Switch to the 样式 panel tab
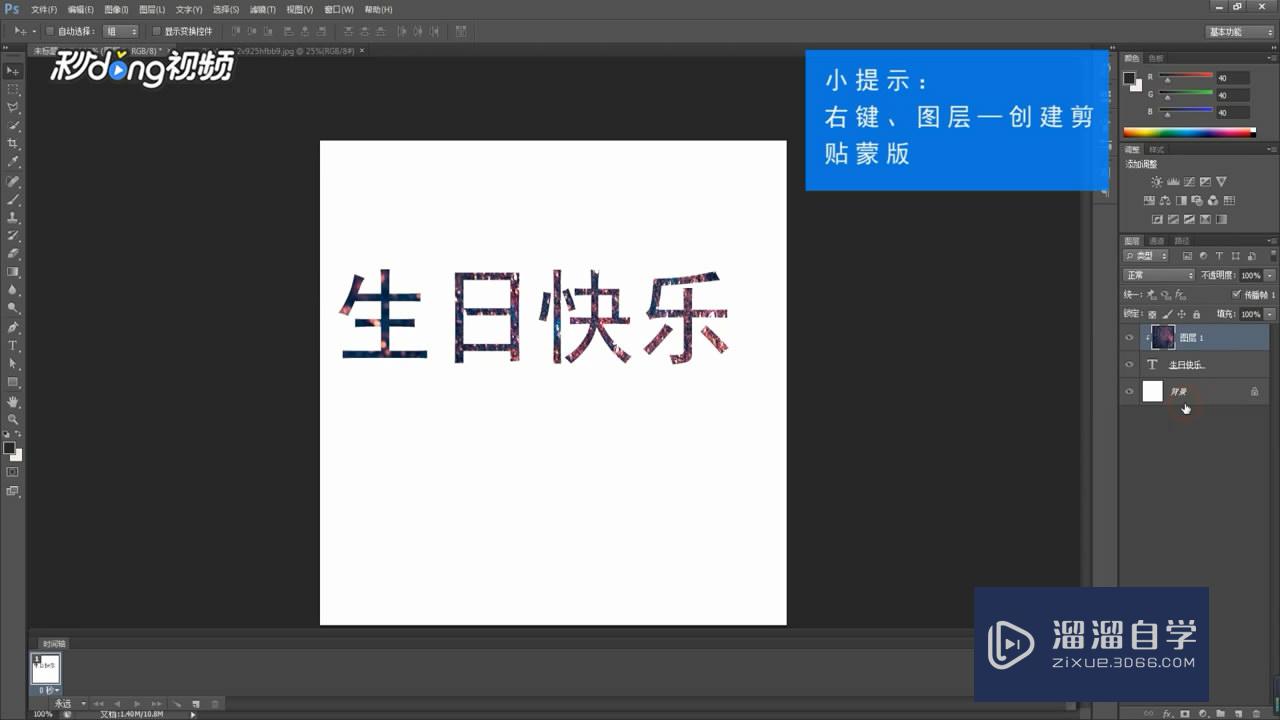The height and width of the screenshot is (720, 1280). pos(1157,149)
